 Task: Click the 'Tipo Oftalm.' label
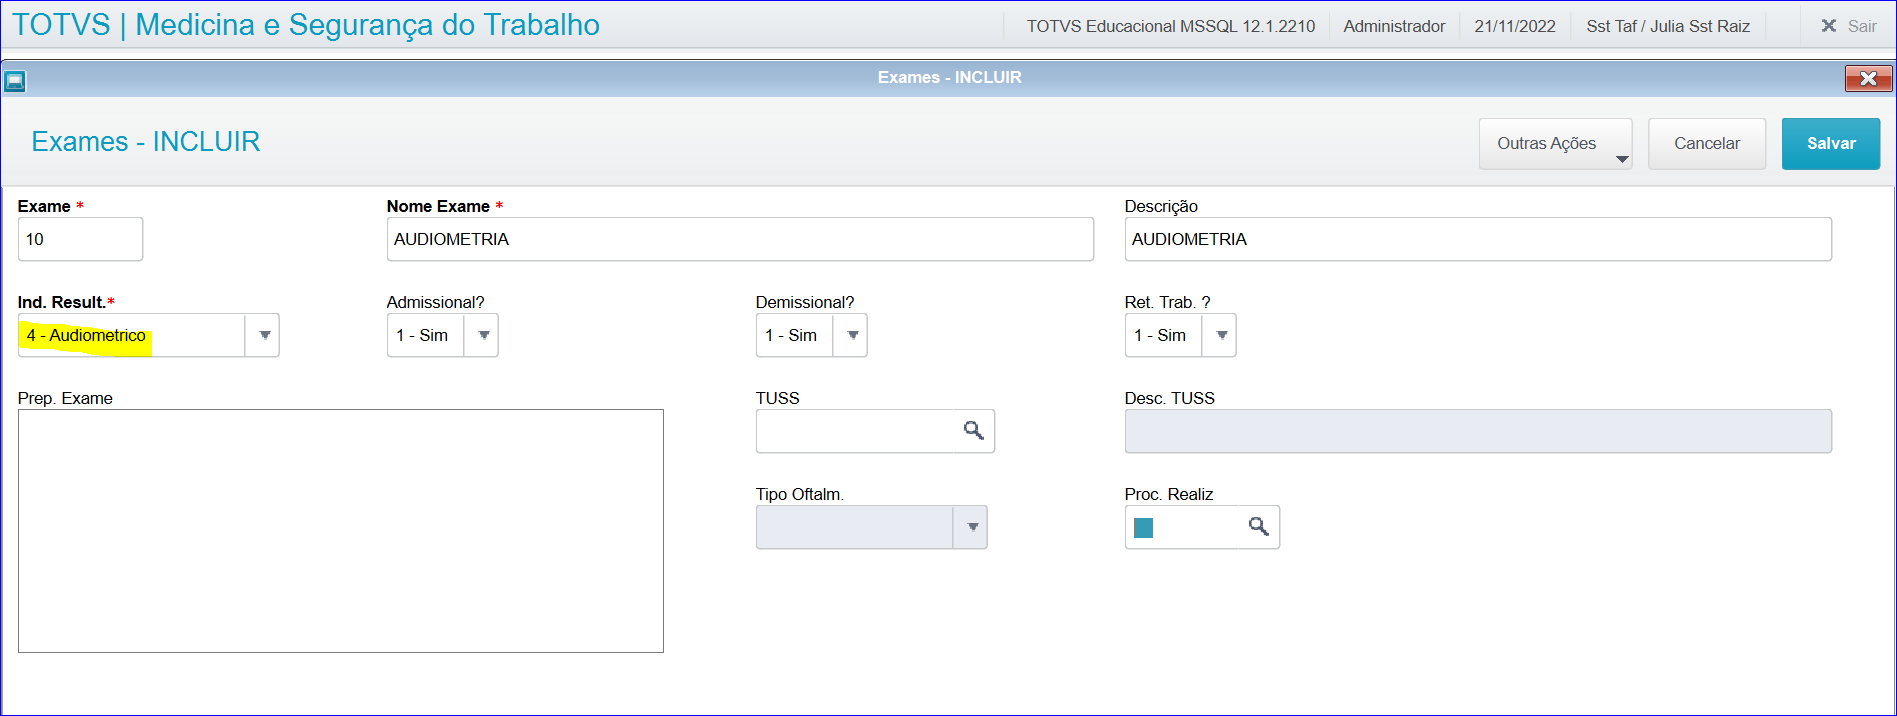800,494
